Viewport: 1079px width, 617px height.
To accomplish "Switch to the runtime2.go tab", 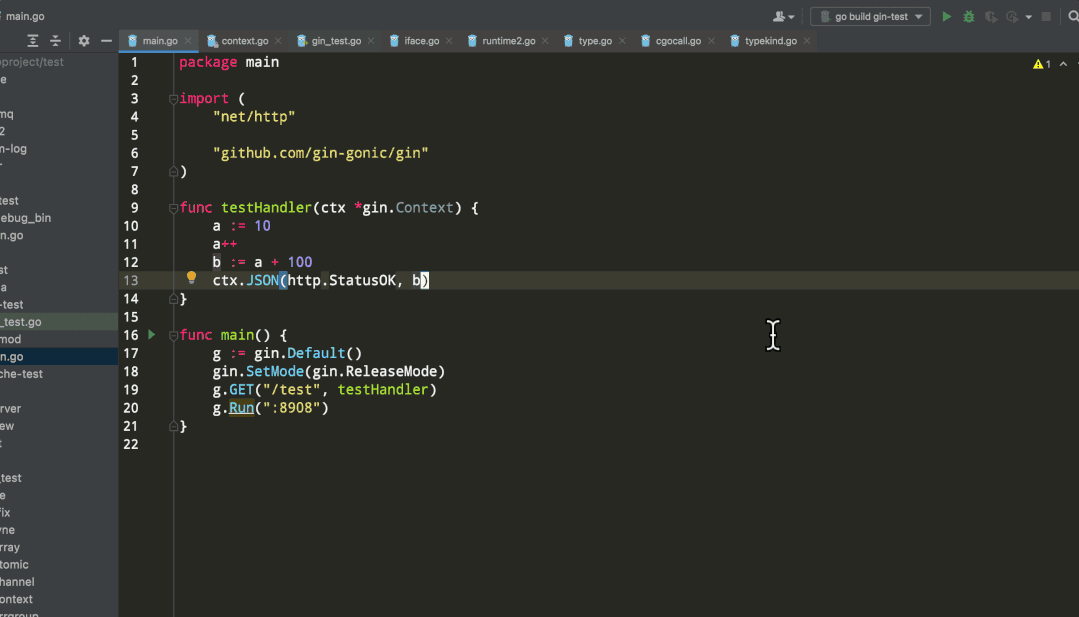I will [508, 41].
